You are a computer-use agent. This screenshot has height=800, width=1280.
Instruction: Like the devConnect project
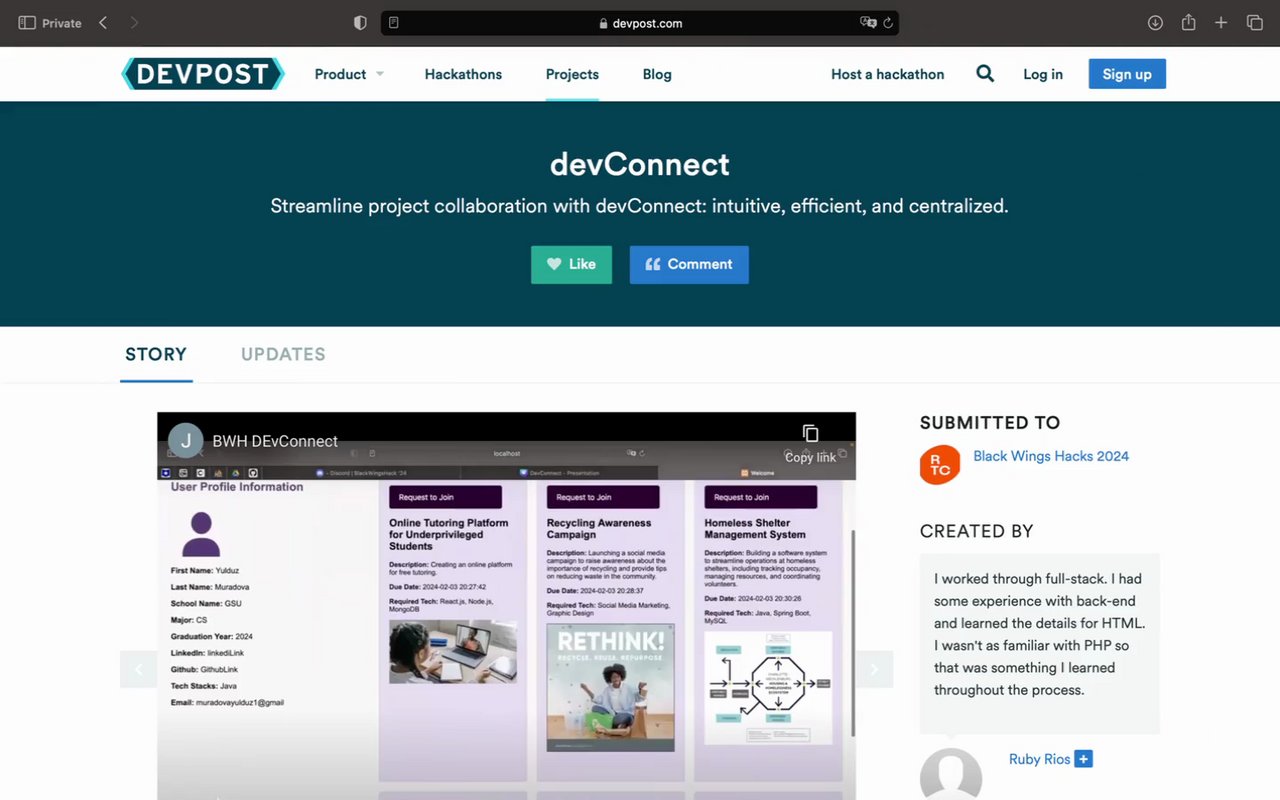571,265
